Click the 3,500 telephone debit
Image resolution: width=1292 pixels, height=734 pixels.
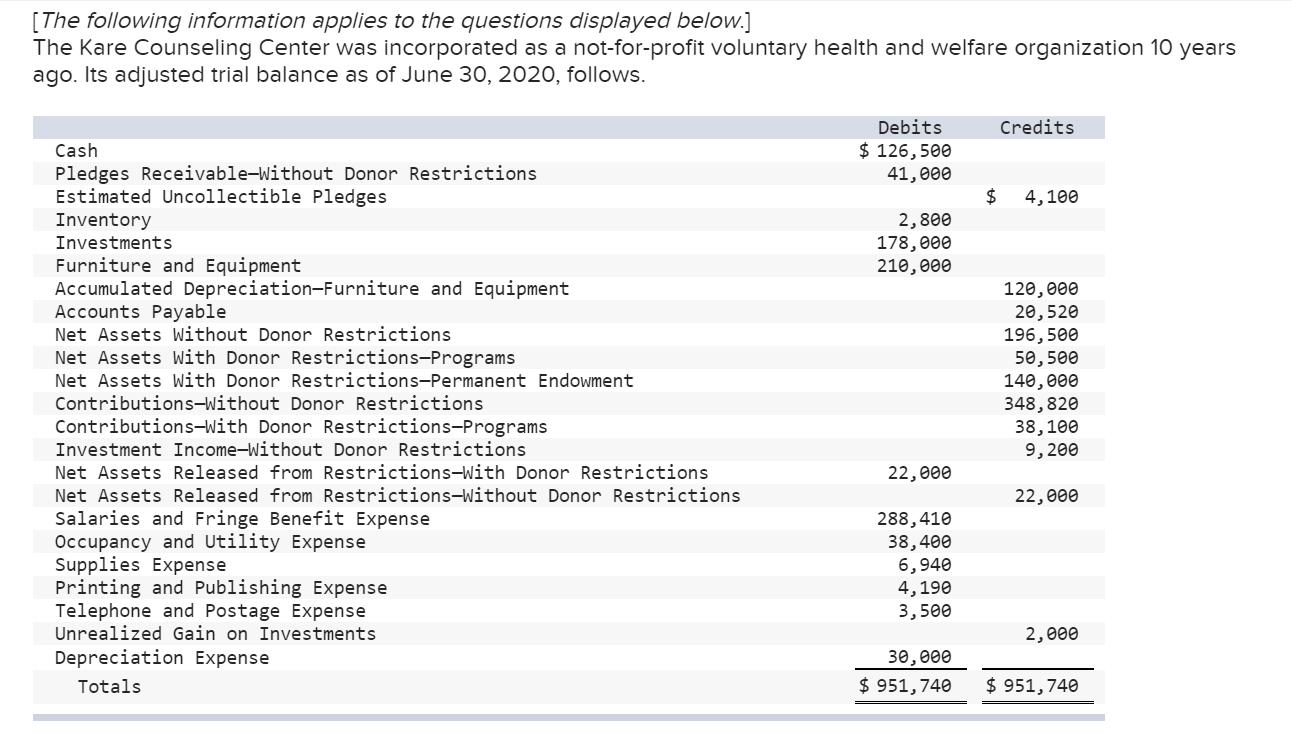[925, 611]
